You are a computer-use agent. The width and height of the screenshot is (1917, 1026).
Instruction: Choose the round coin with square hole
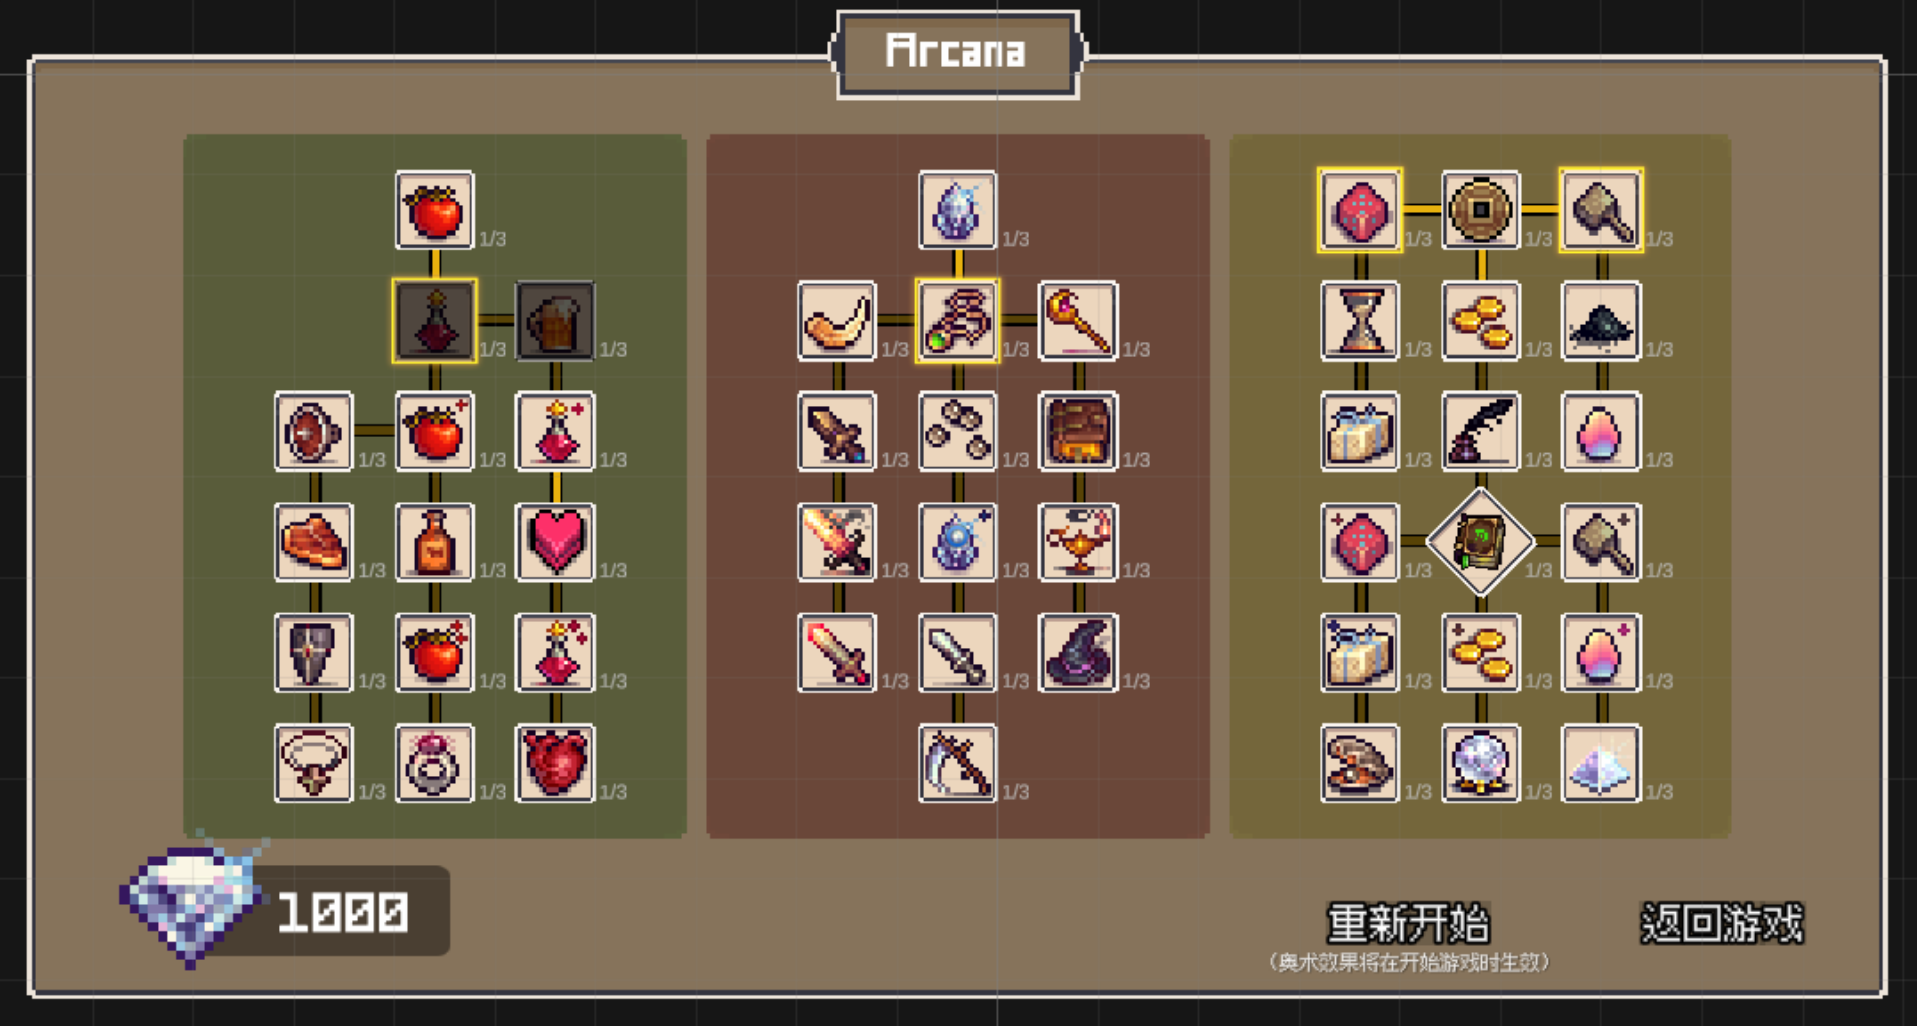1480,210
